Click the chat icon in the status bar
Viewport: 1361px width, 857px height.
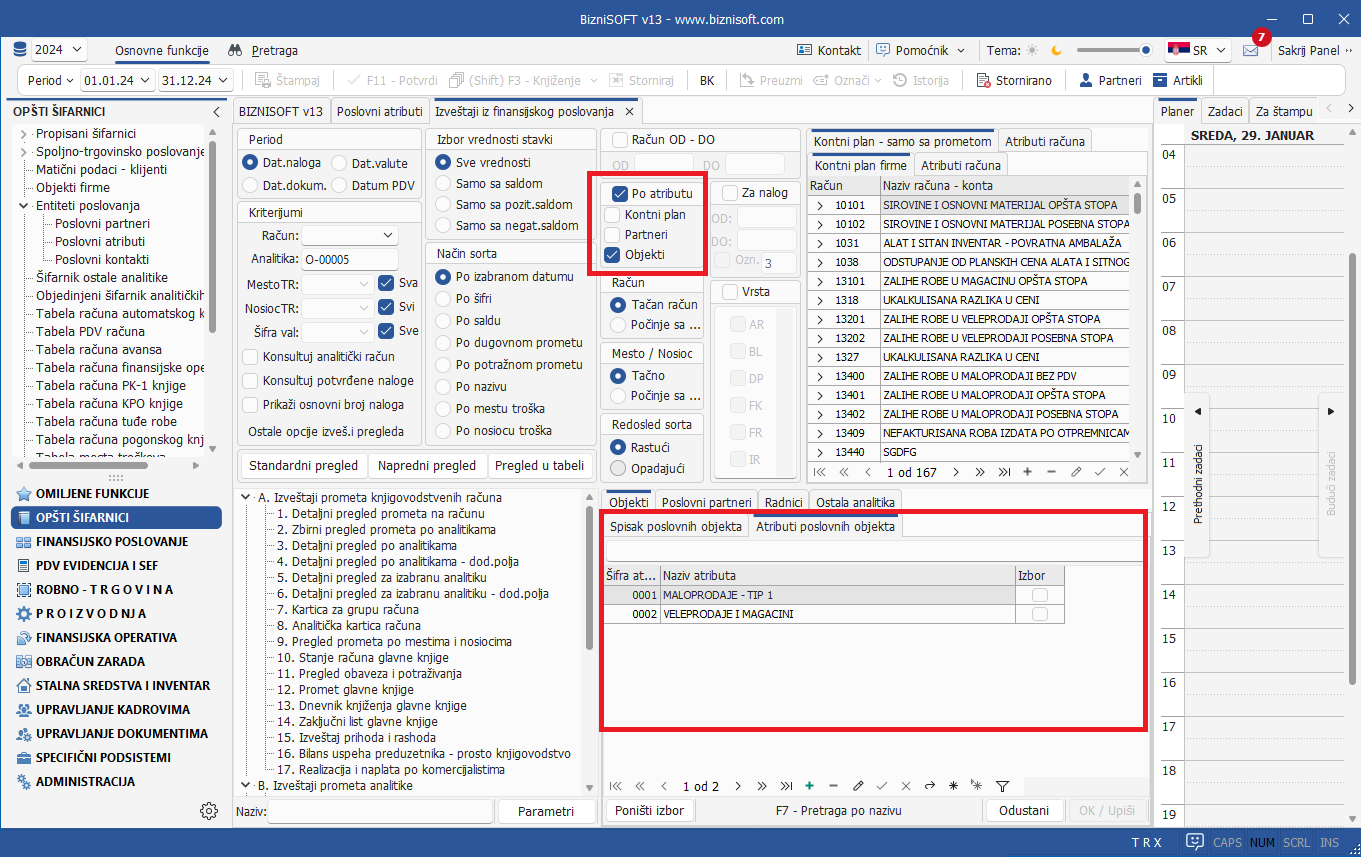[x=1194, y=842]
